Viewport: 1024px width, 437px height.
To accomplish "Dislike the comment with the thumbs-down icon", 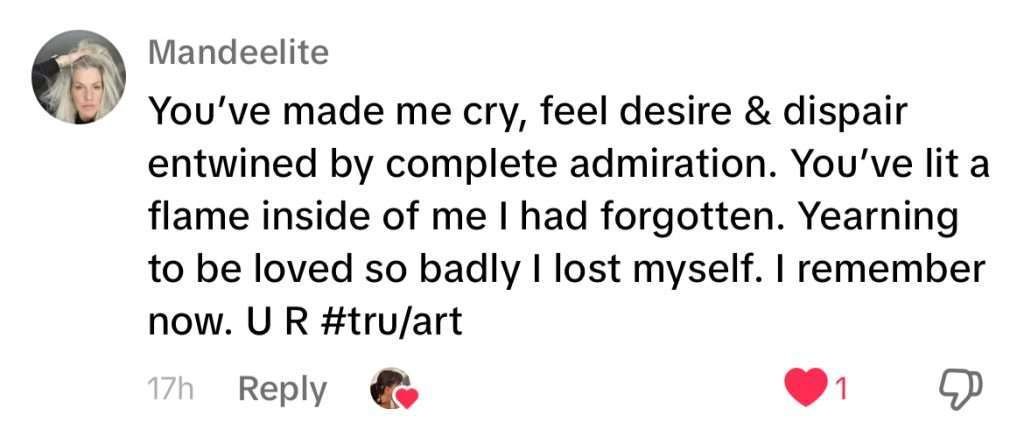I will point(962,390).
